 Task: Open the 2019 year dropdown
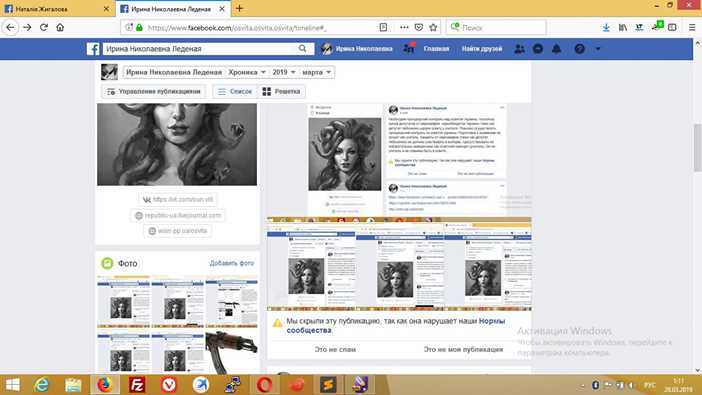click(284, 72)
